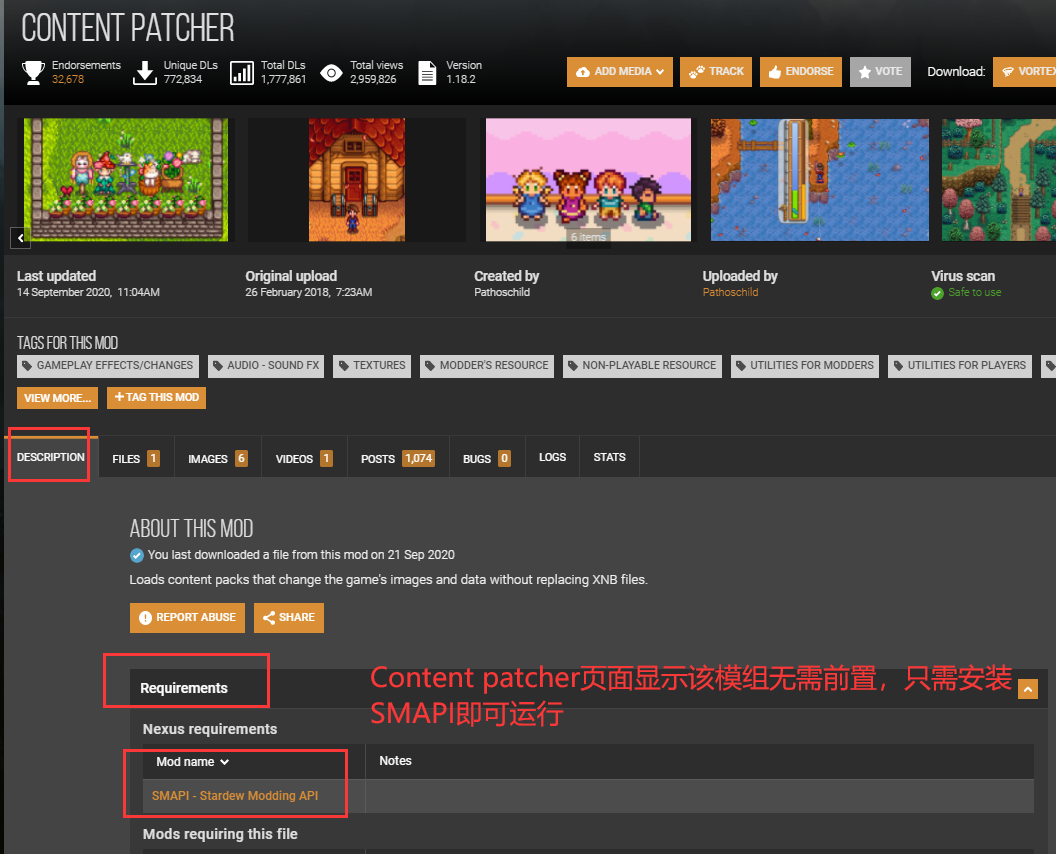Open the fishing minigame screenshot thumbnail
Viewport: 1056px width, 854px height.
pyautogui.click(x=820, y=180)
